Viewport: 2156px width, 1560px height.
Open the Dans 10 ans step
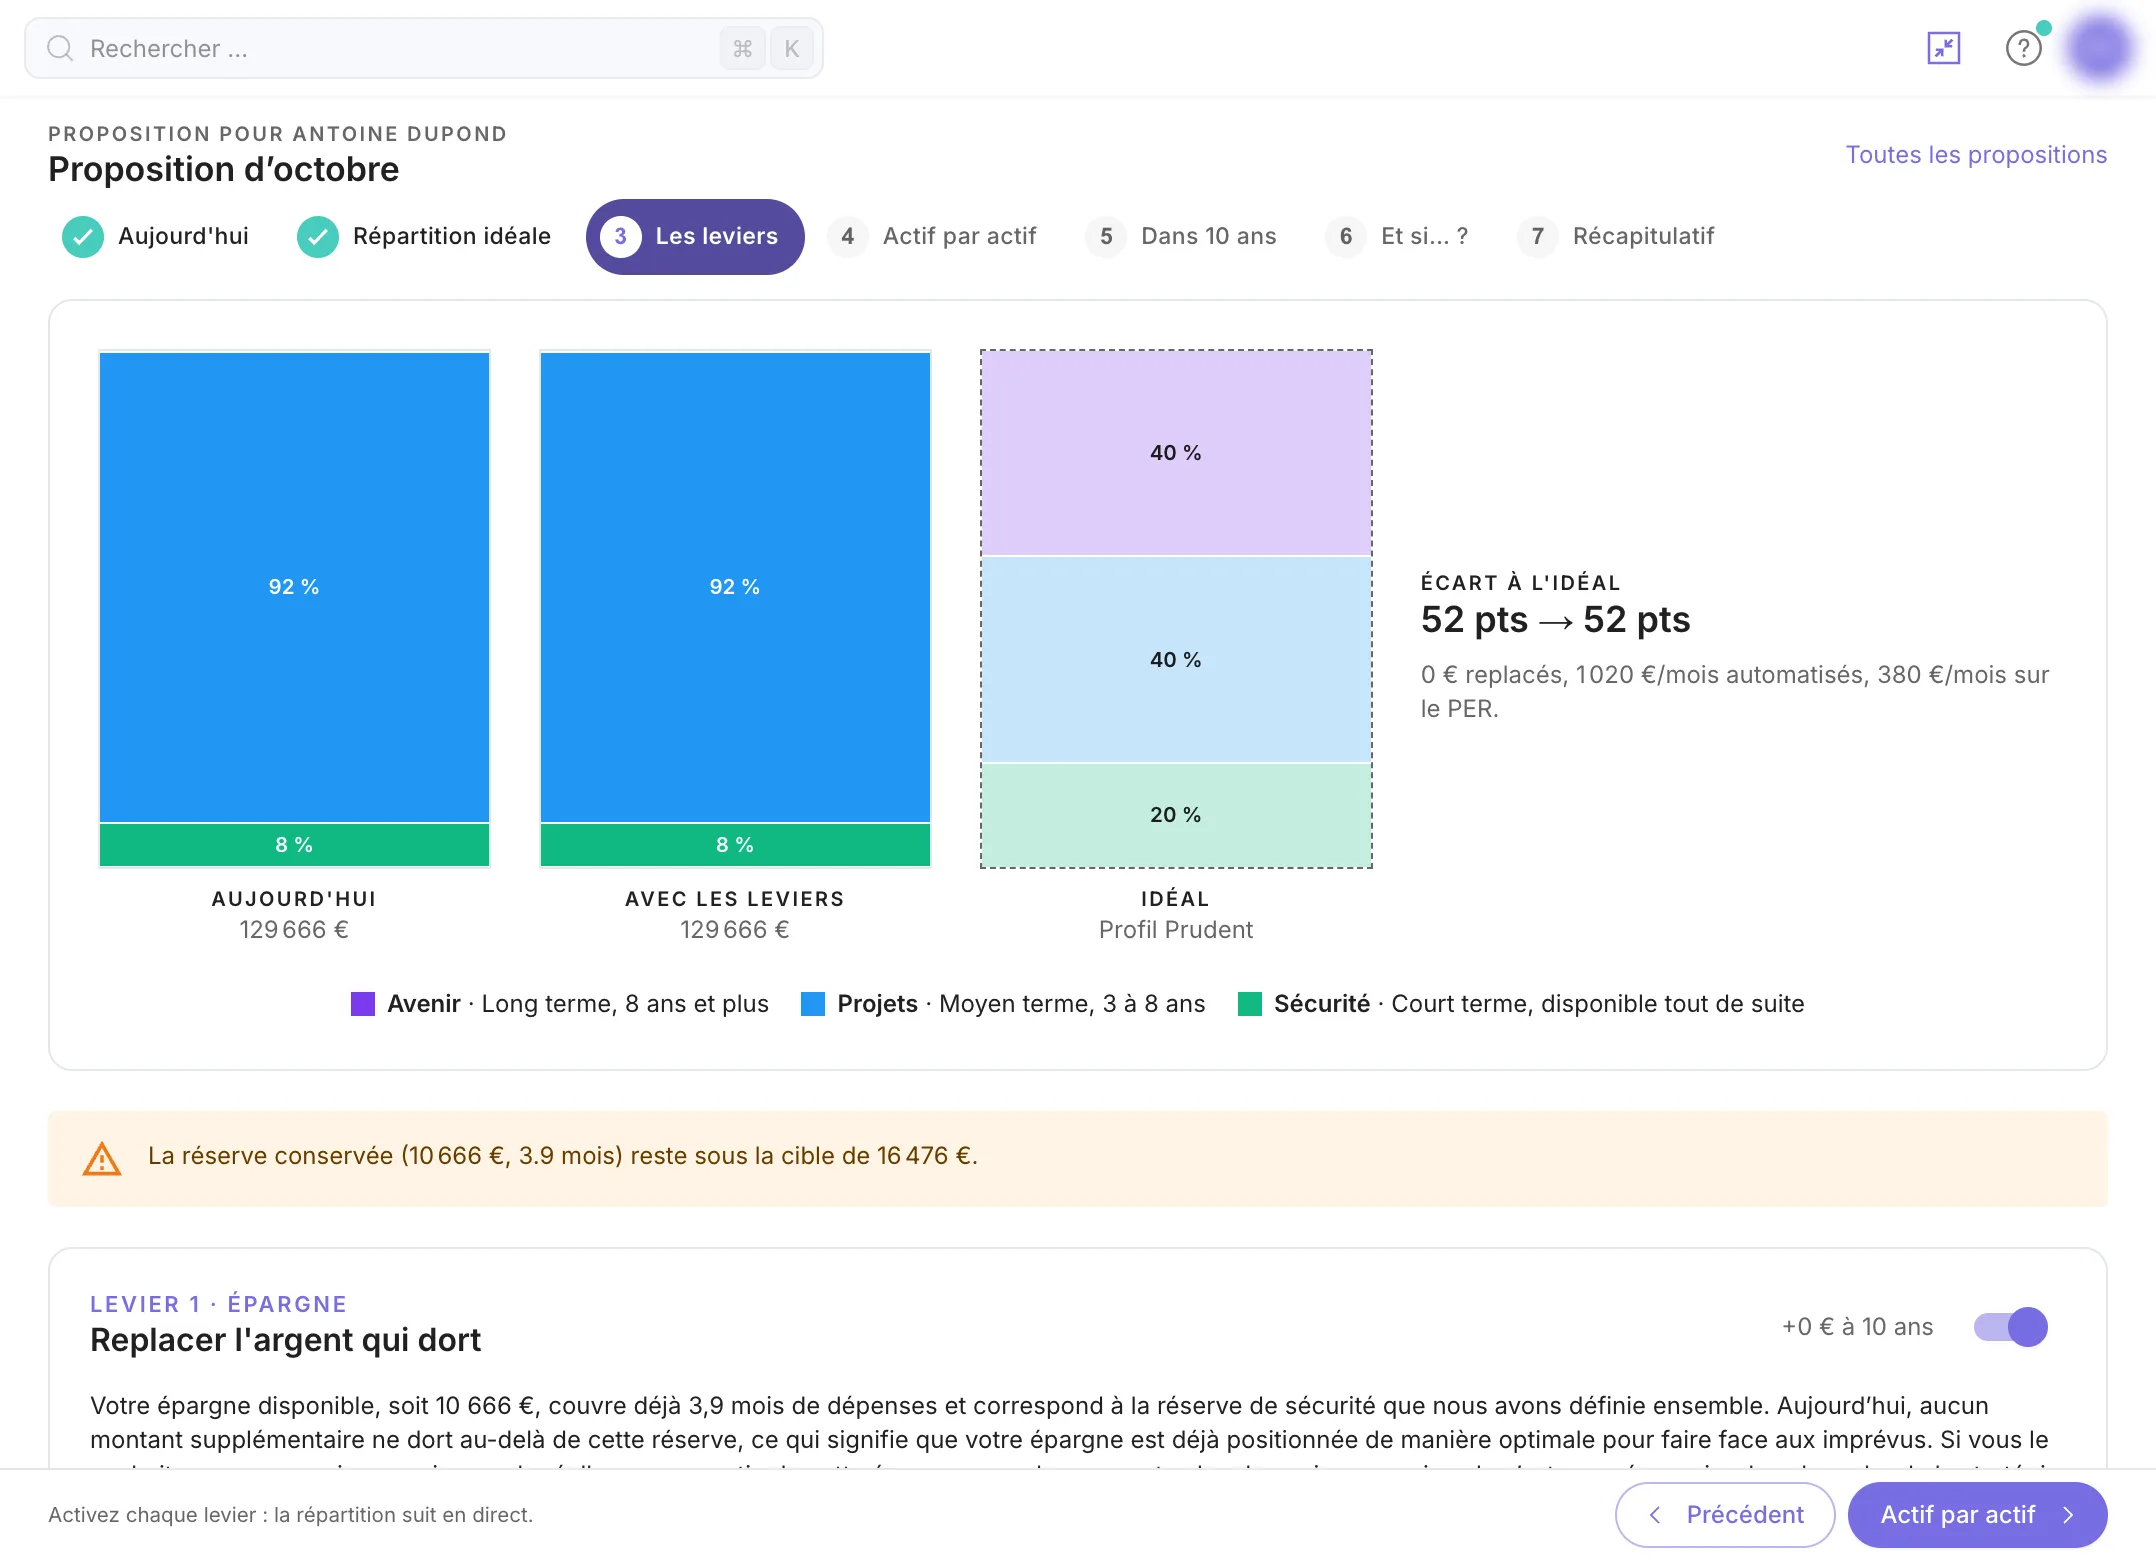click(x=1181, y=237)
